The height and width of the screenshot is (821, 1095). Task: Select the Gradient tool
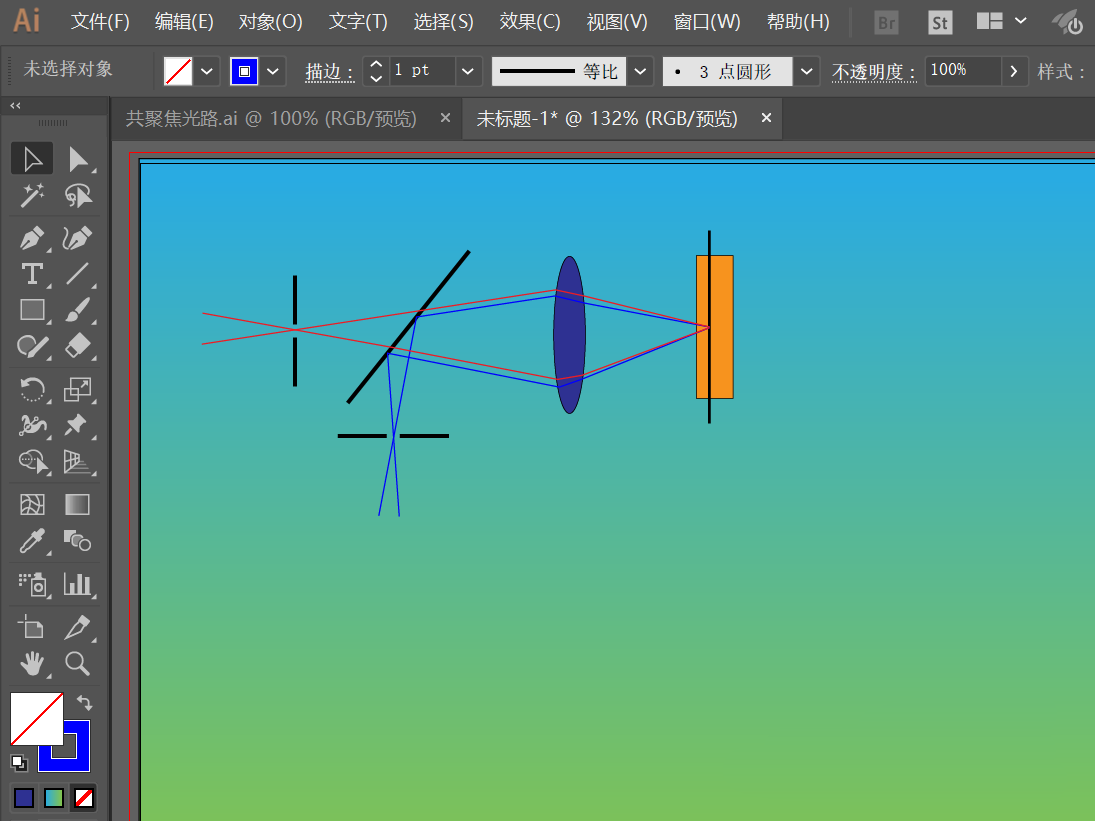[x=78, y=504]
